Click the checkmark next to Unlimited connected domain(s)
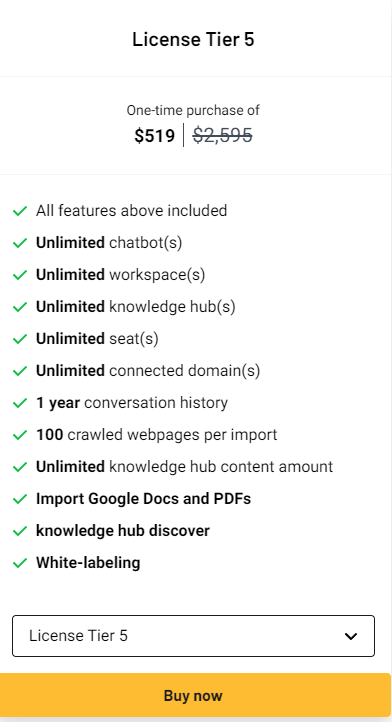This screenshot has height=722, width=392. pos(20,371)
